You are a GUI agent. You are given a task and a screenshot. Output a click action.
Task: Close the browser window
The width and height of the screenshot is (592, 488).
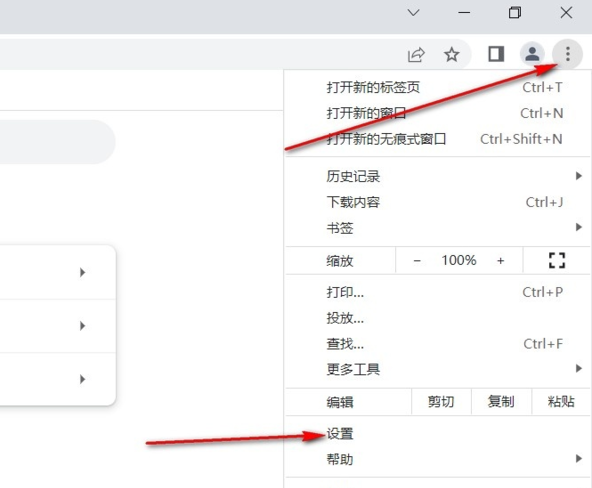tap(566, 13)
